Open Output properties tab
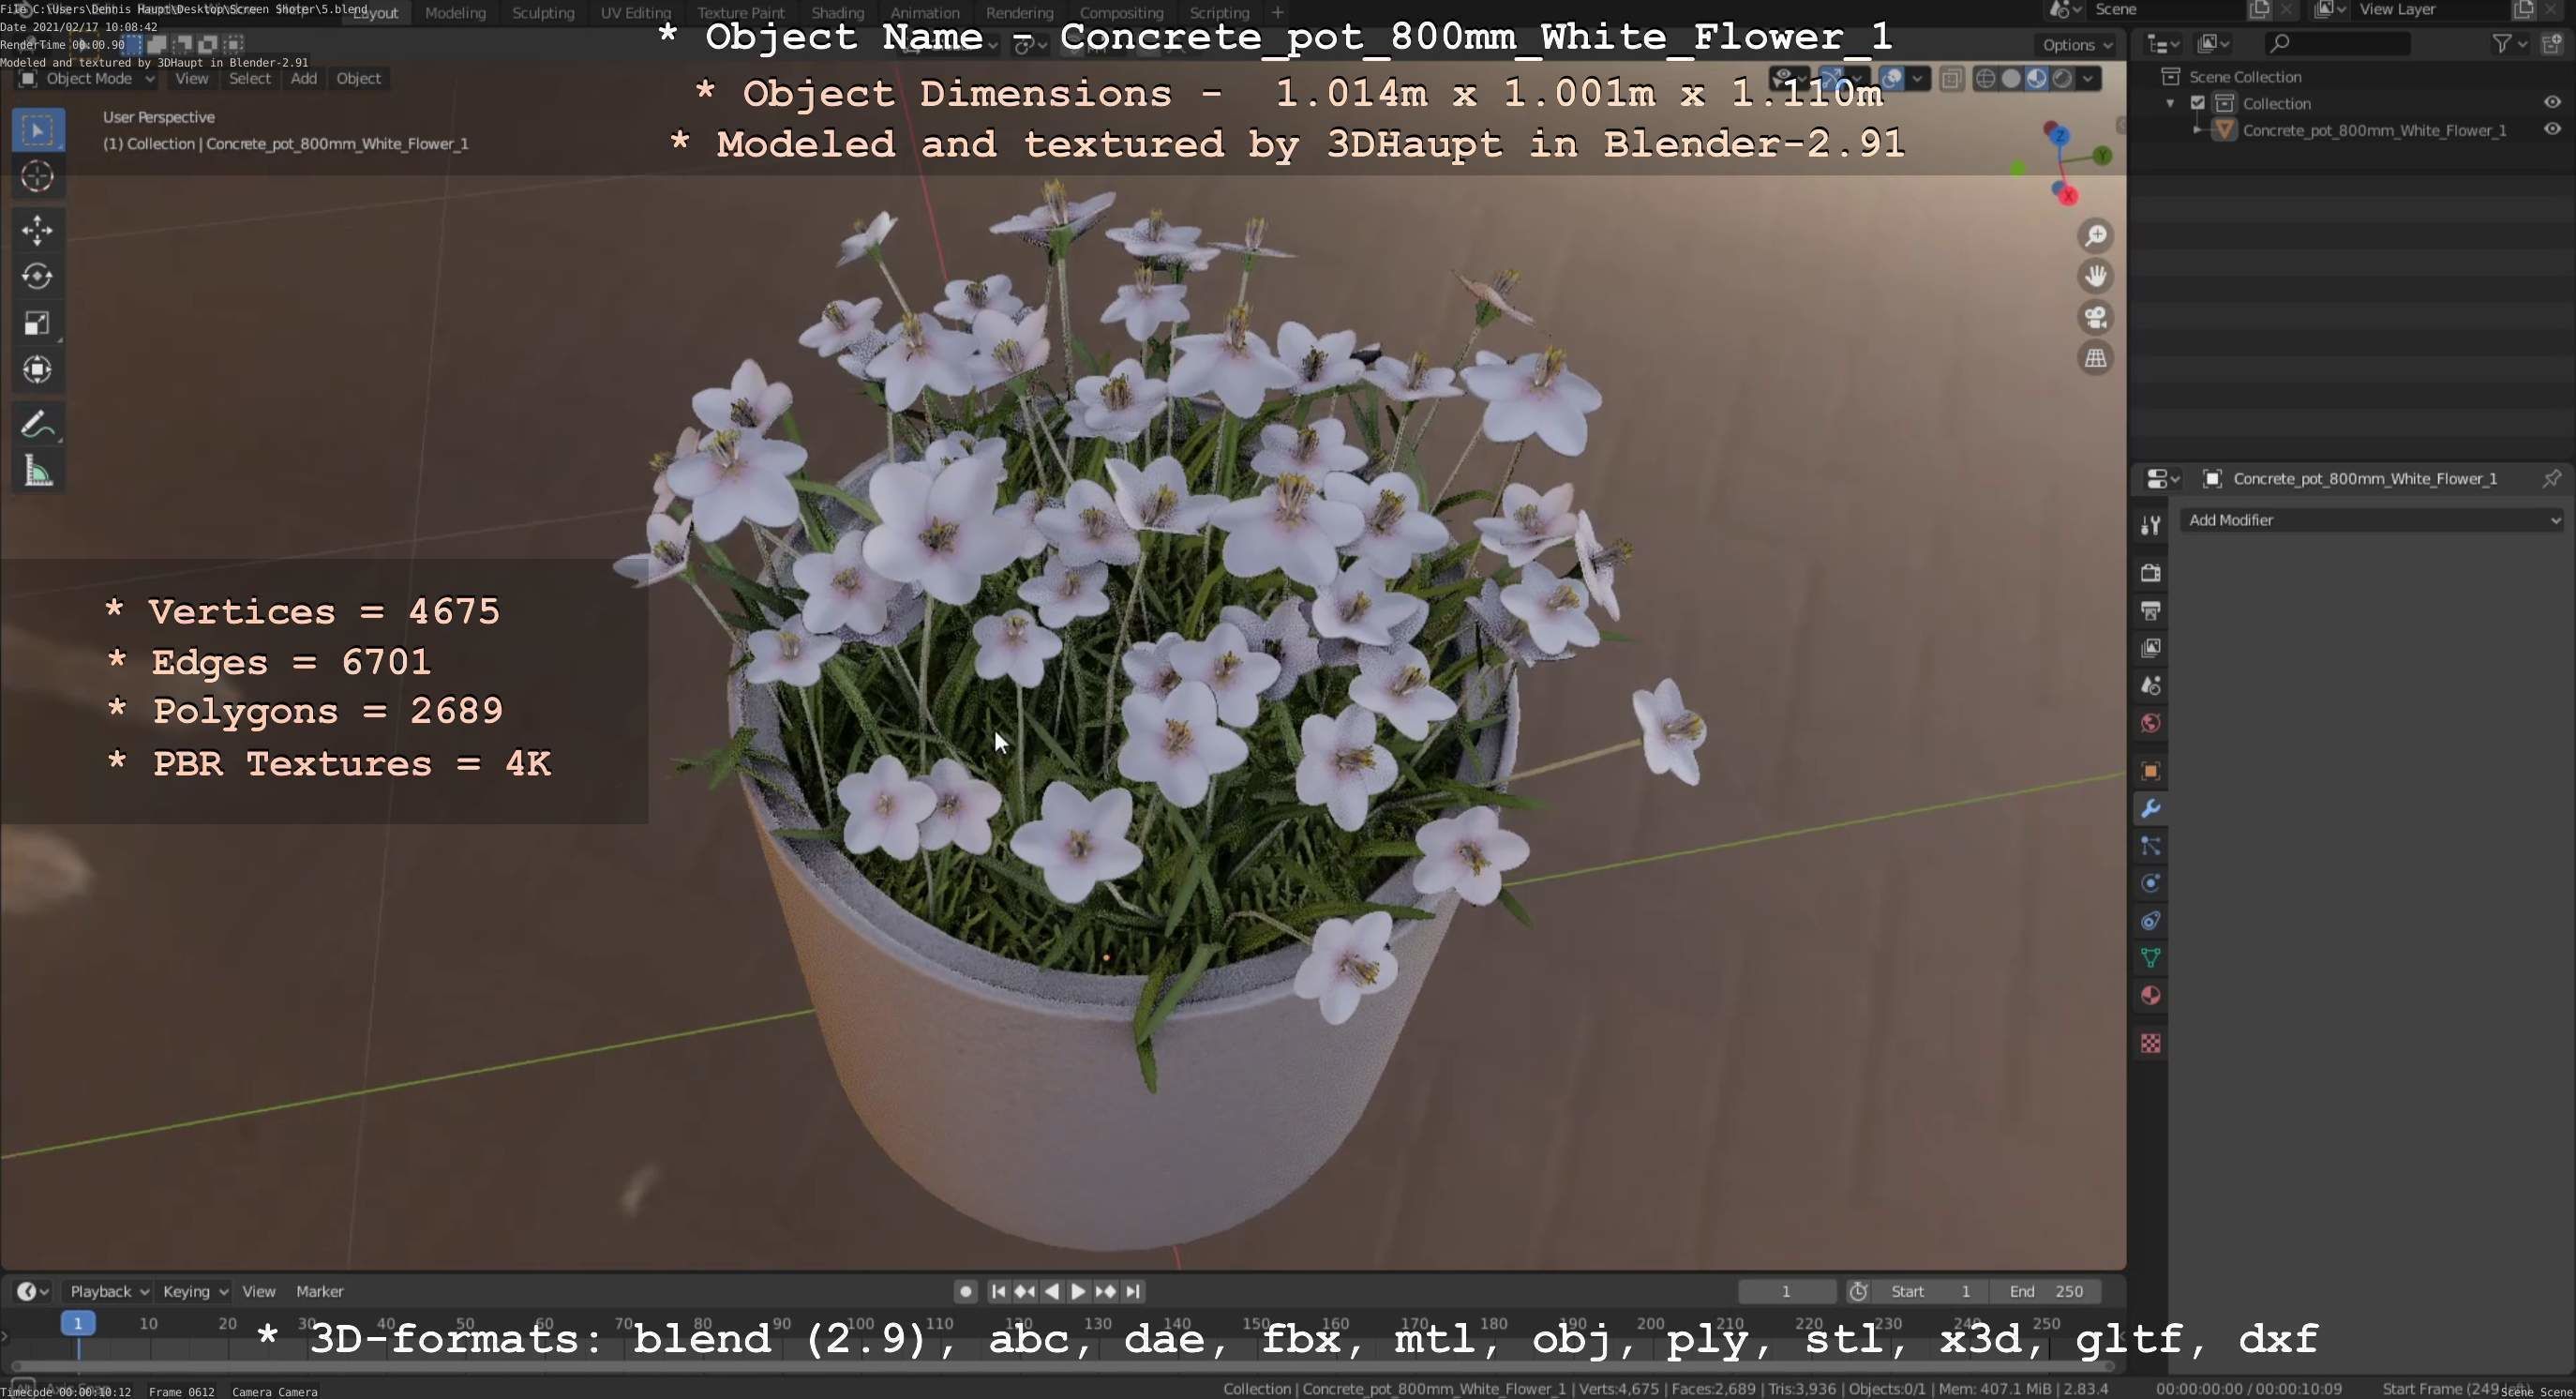 pos(2151,610)
